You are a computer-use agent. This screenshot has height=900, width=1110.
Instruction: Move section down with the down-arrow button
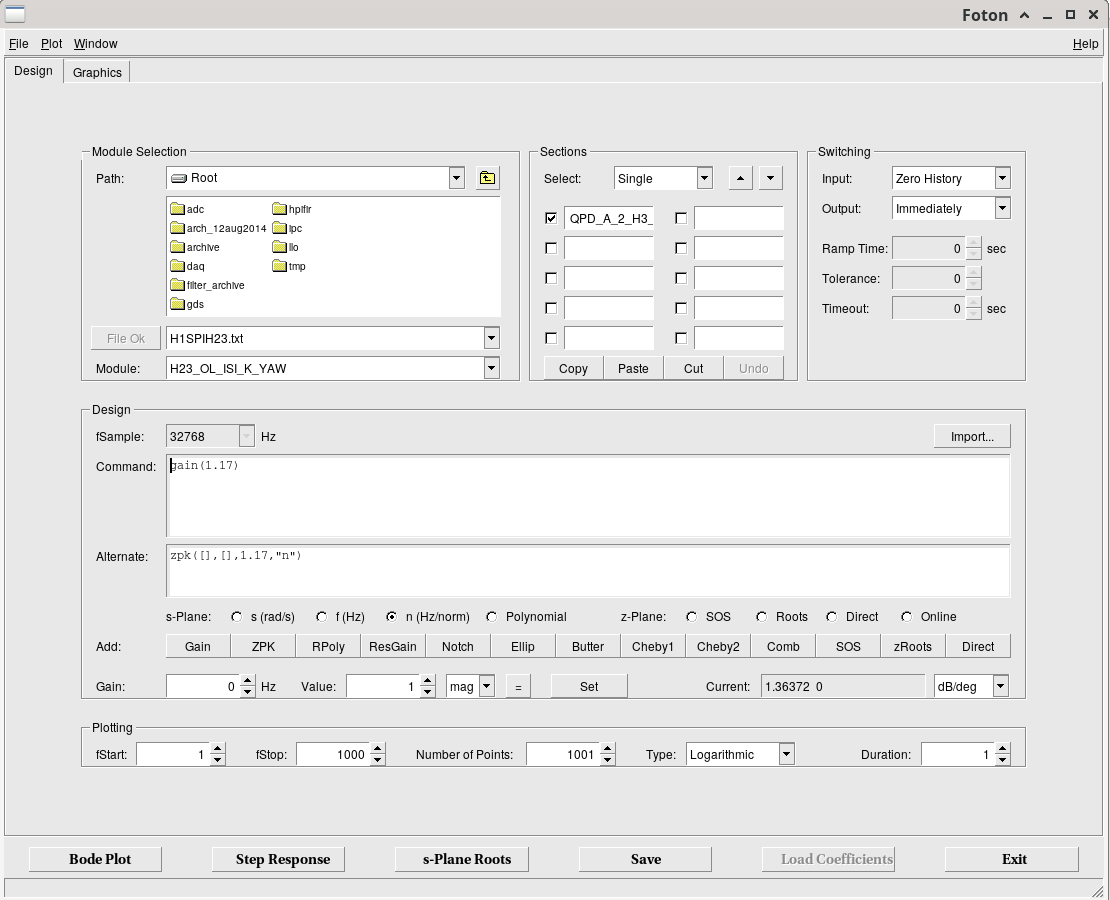click(770, 178)
